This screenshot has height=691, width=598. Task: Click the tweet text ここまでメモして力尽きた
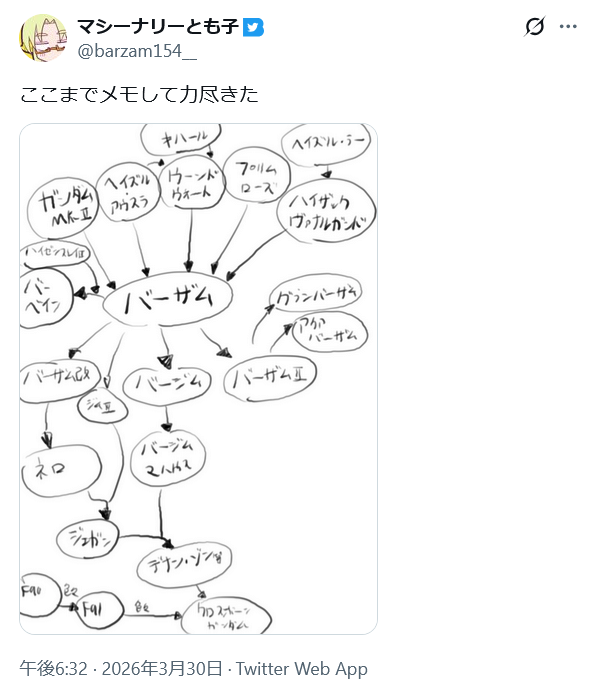(139, 94)
